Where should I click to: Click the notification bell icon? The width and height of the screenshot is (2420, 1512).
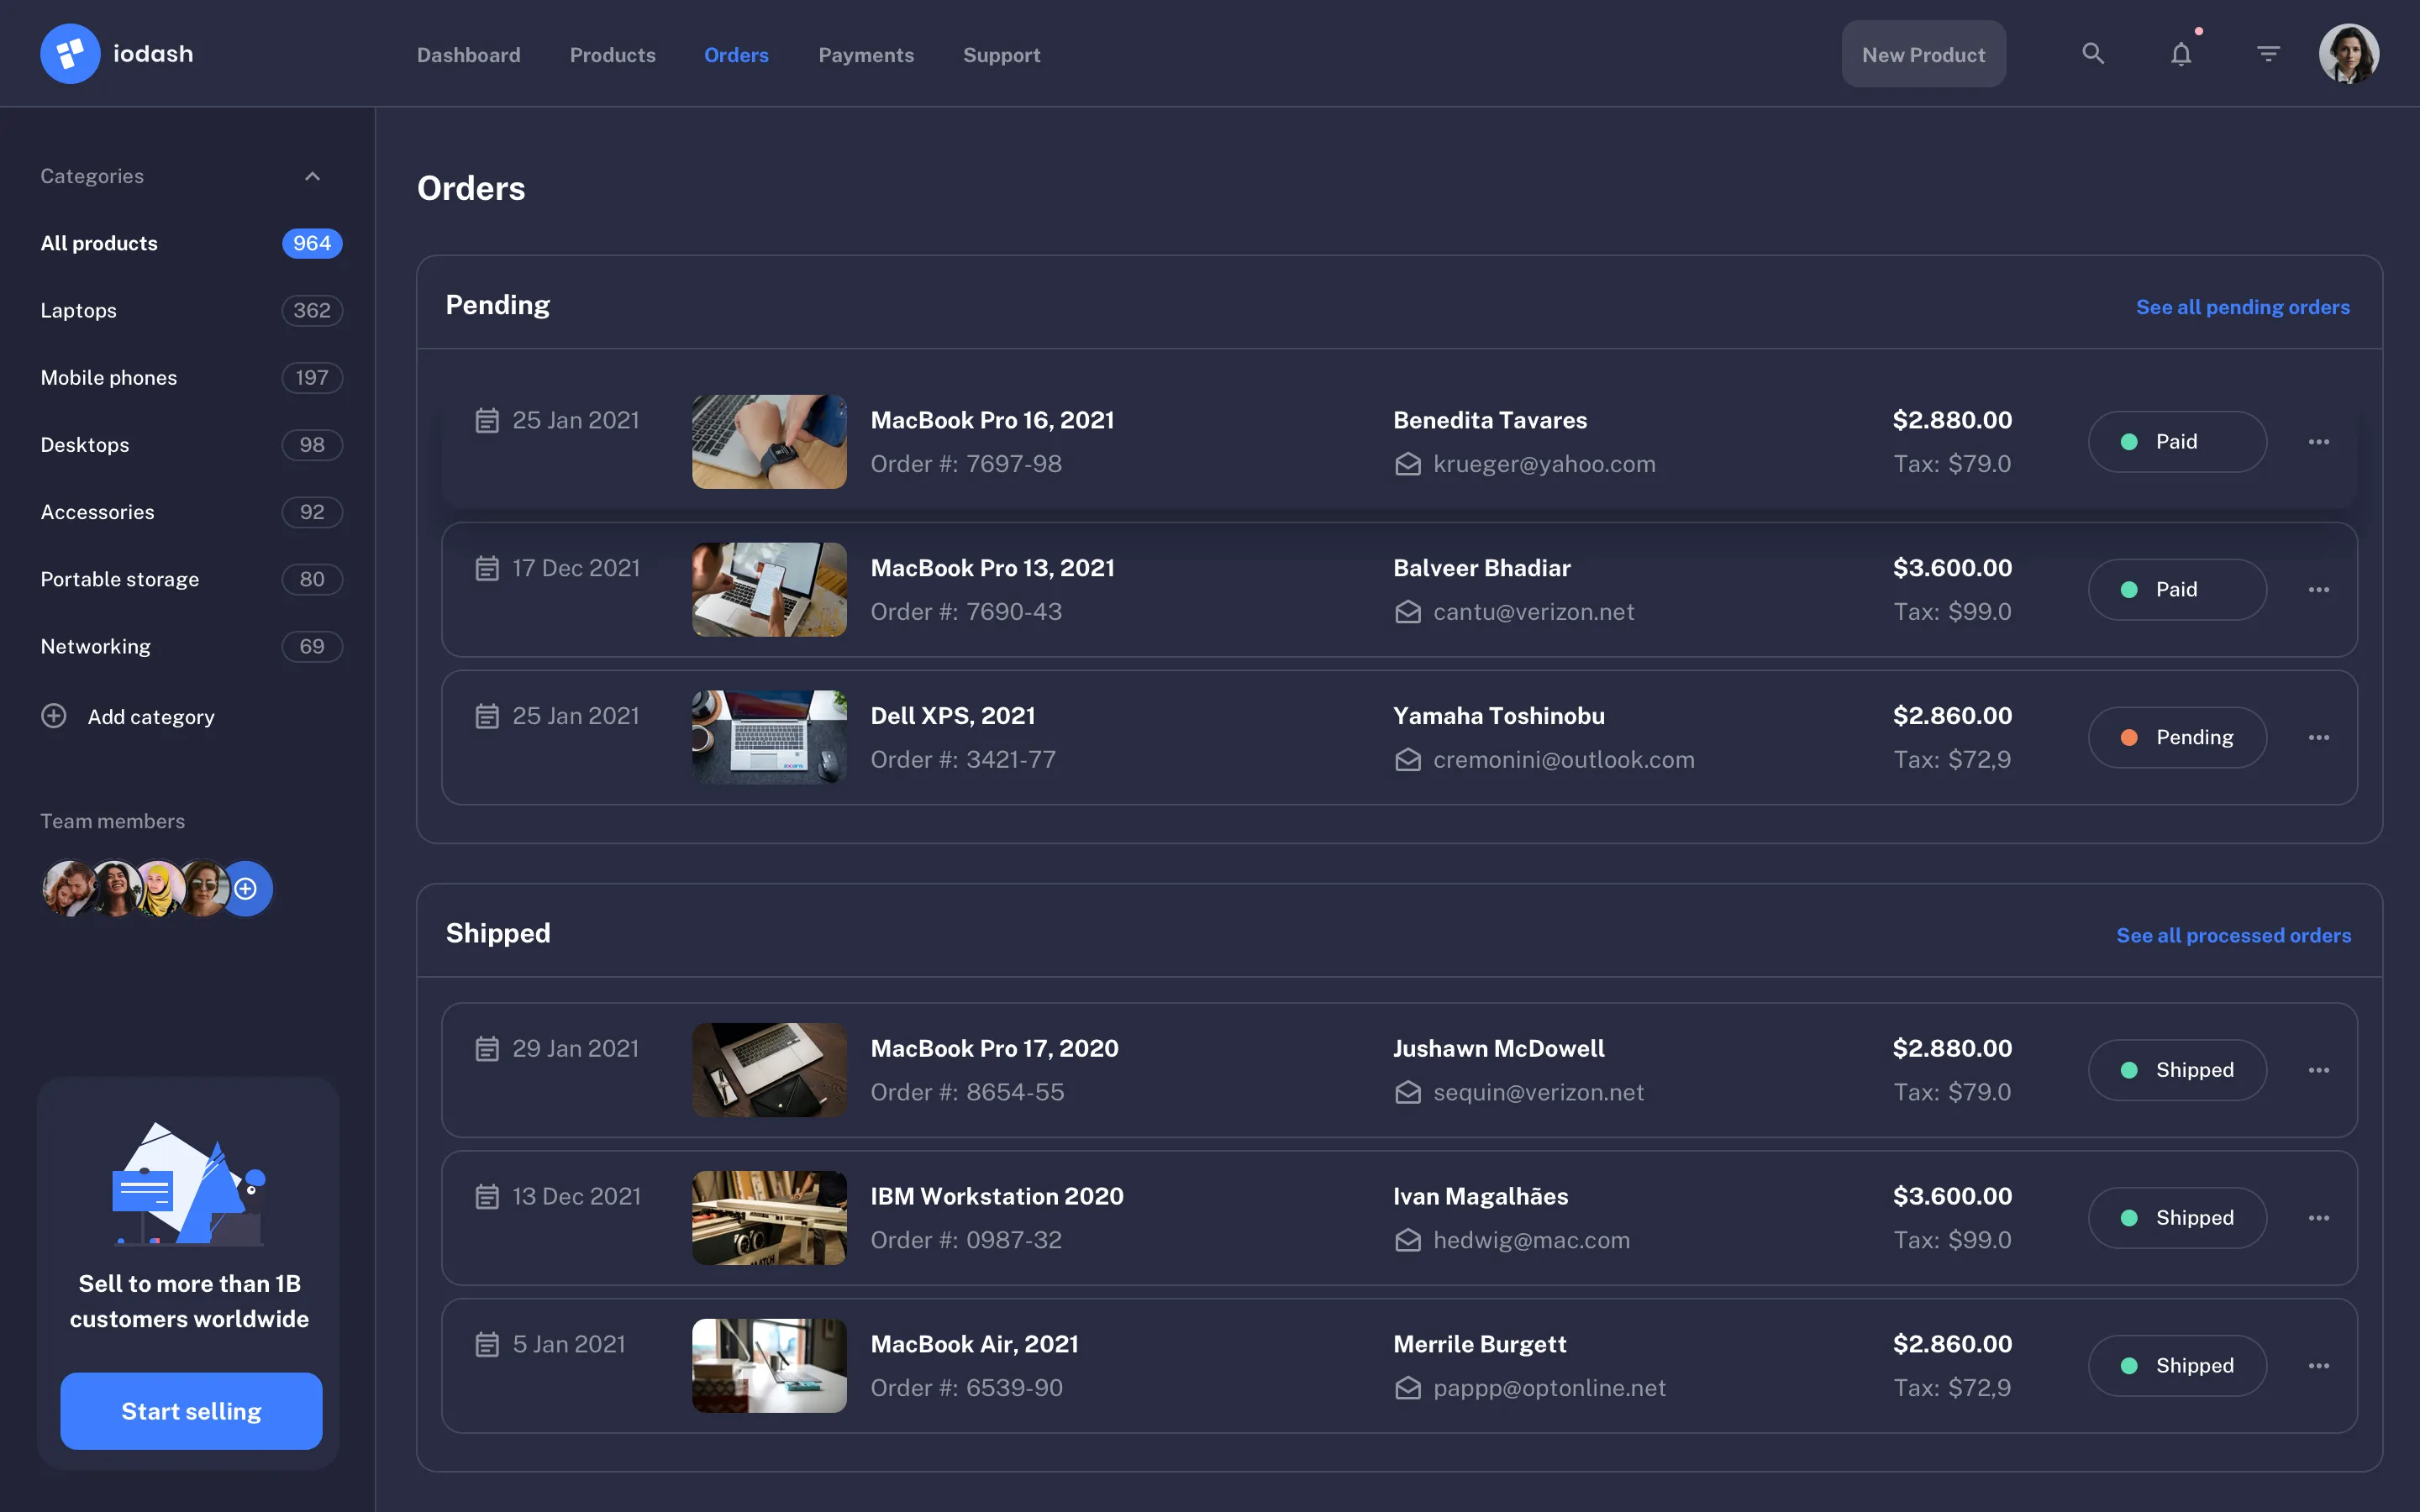[x=2180, y=53]
